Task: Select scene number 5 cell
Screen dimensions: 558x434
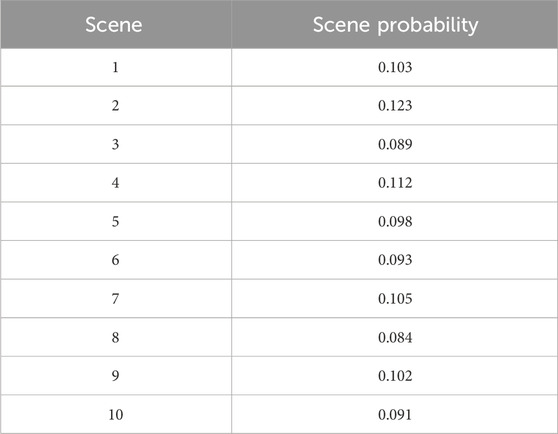Action: point(116,222)
